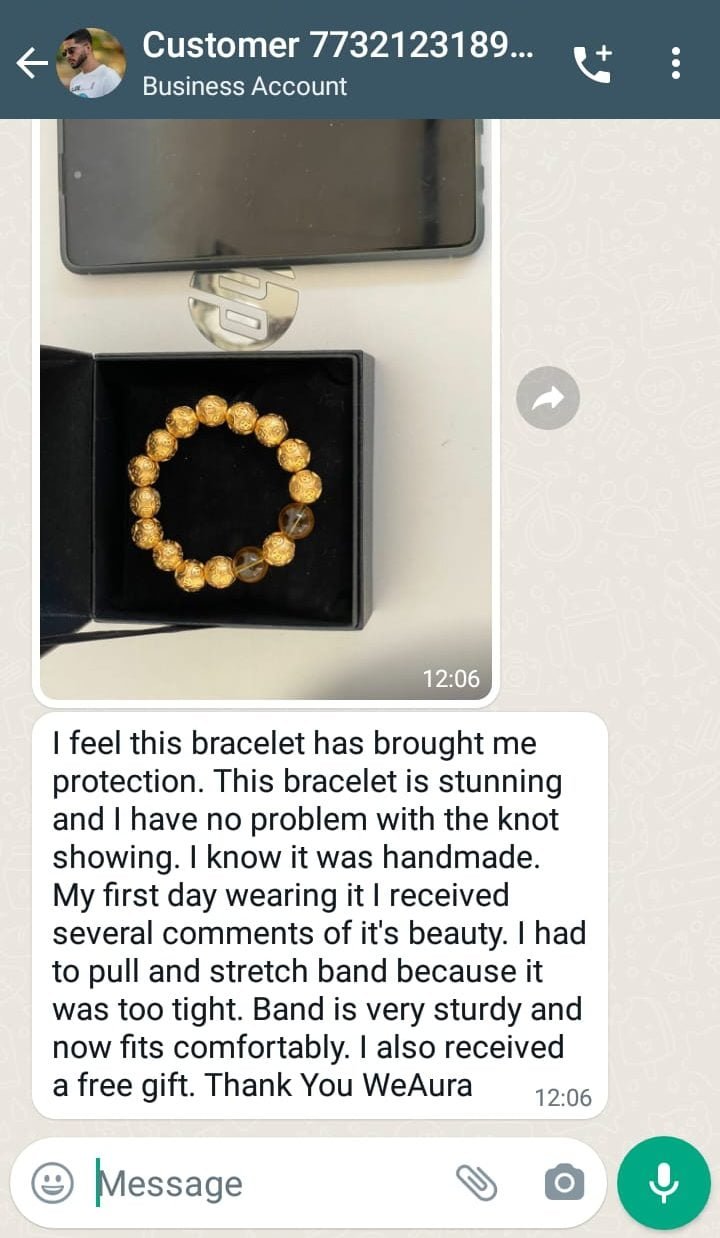Open the photo by tapping the gold bracelet
Viewport: 720px width, 1238px height.
pos(225,492)
